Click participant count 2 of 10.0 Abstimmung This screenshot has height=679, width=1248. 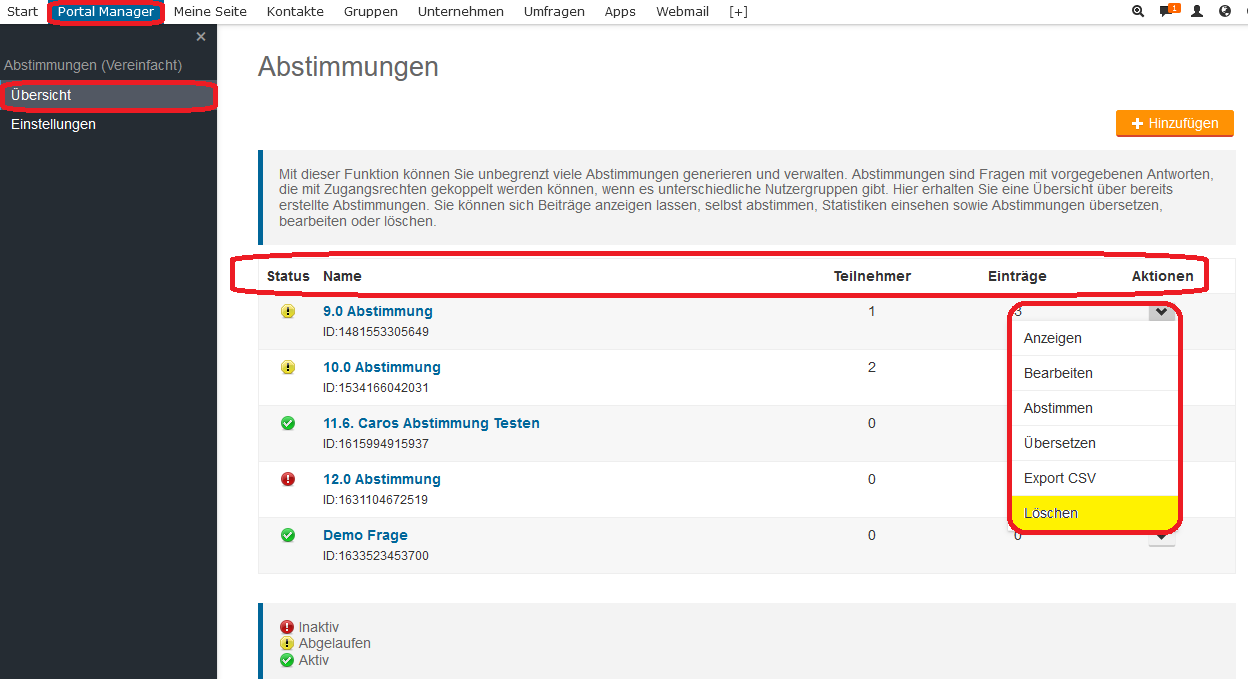(872, 367)
